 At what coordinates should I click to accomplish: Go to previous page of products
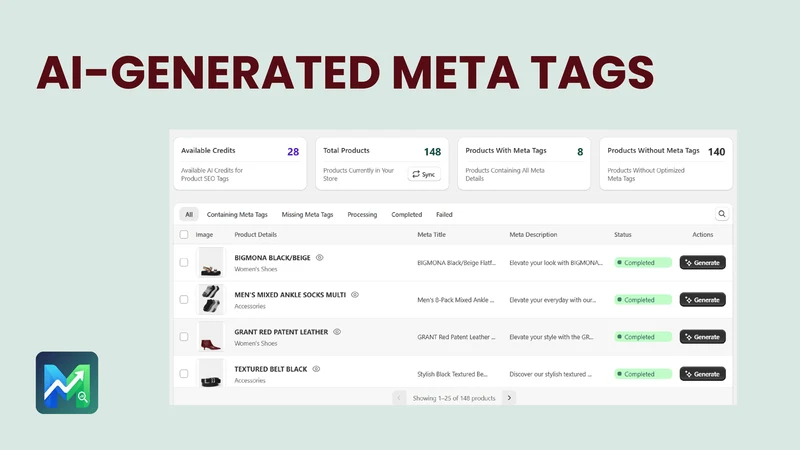(399, 398)
